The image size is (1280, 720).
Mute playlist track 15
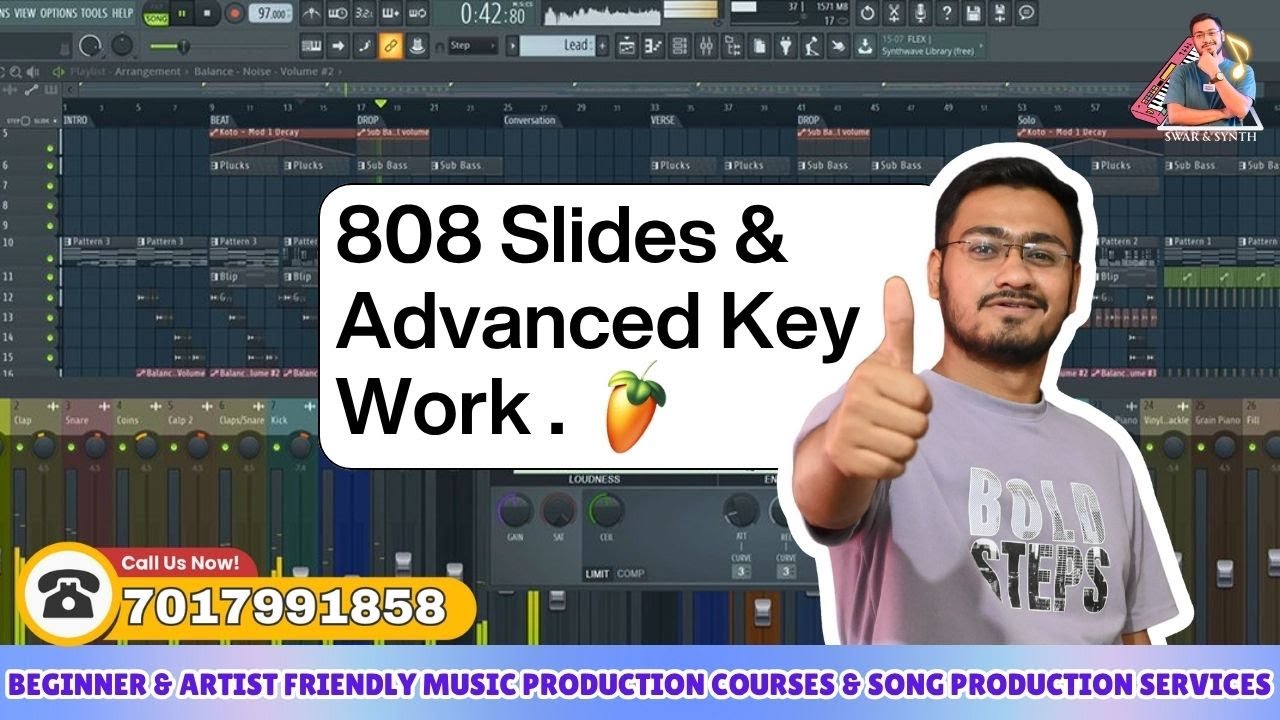click(x=50, y=357)
